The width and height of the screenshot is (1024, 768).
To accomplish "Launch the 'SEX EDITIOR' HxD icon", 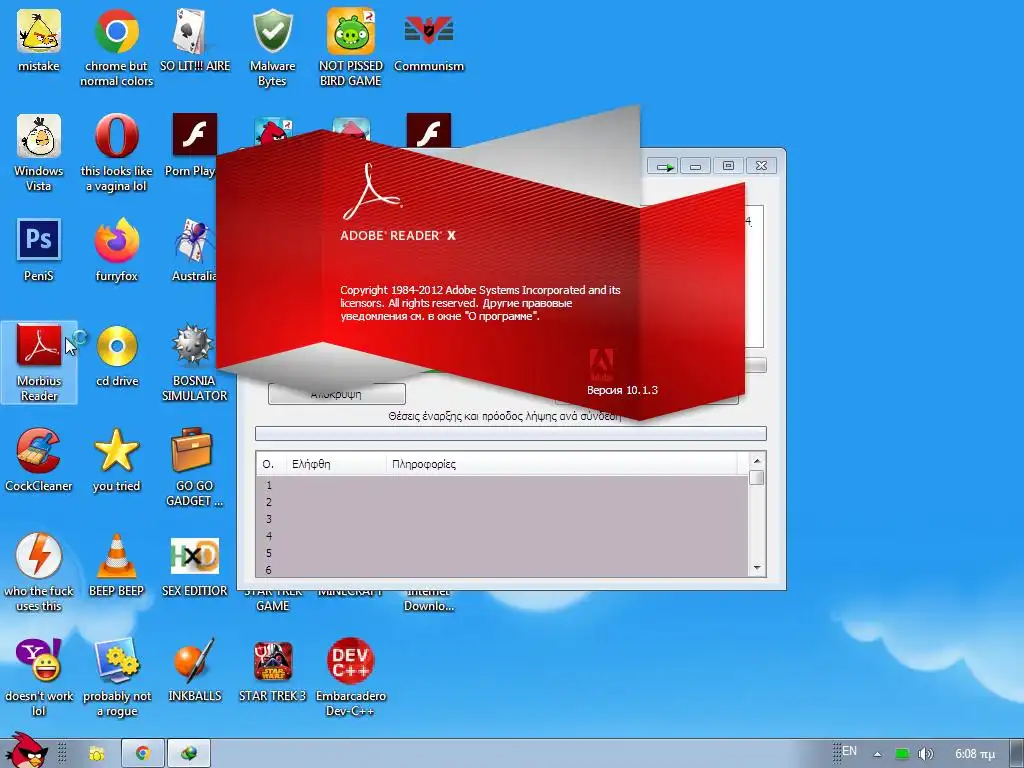I will [195, 556].
